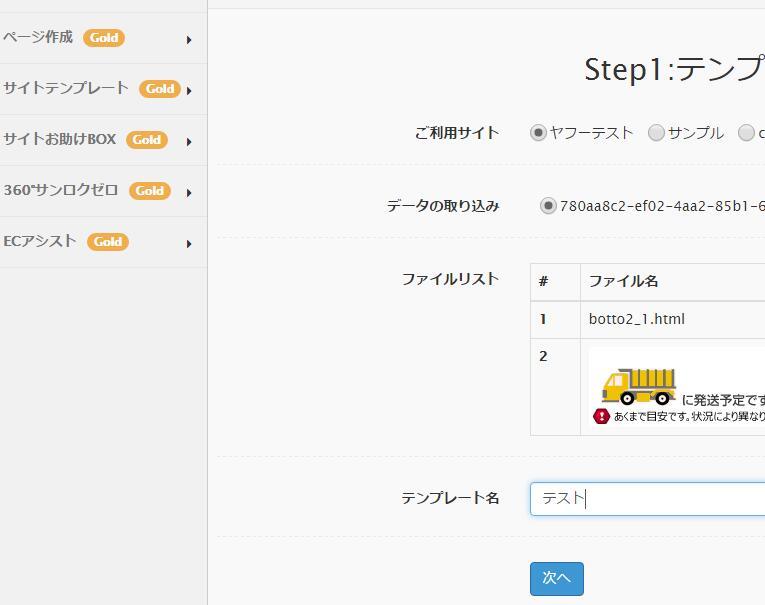
Task: Select the ヤフーテスト site radio button
Action: (x=538, y=132)
